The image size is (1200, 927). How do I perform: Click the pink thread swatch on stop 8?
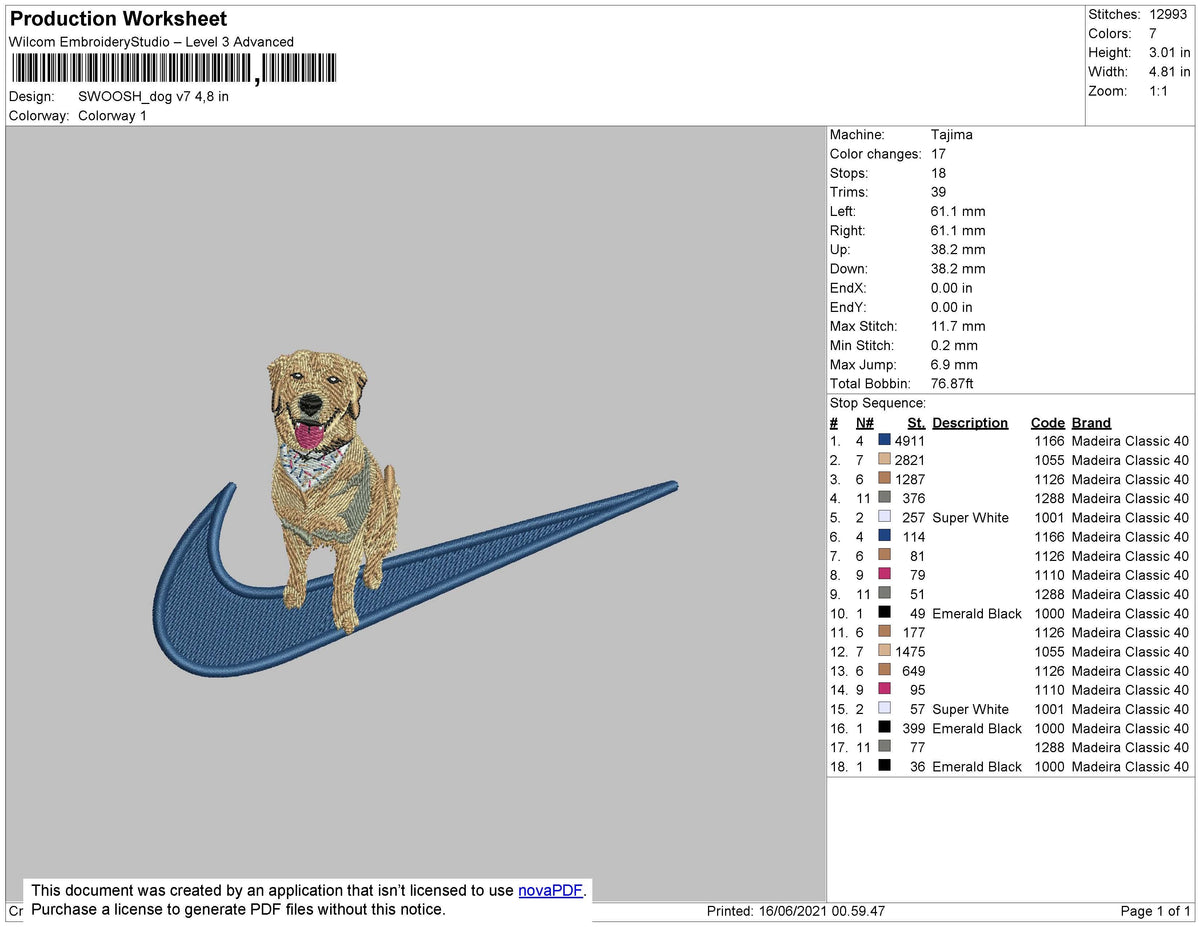(884, 575)
